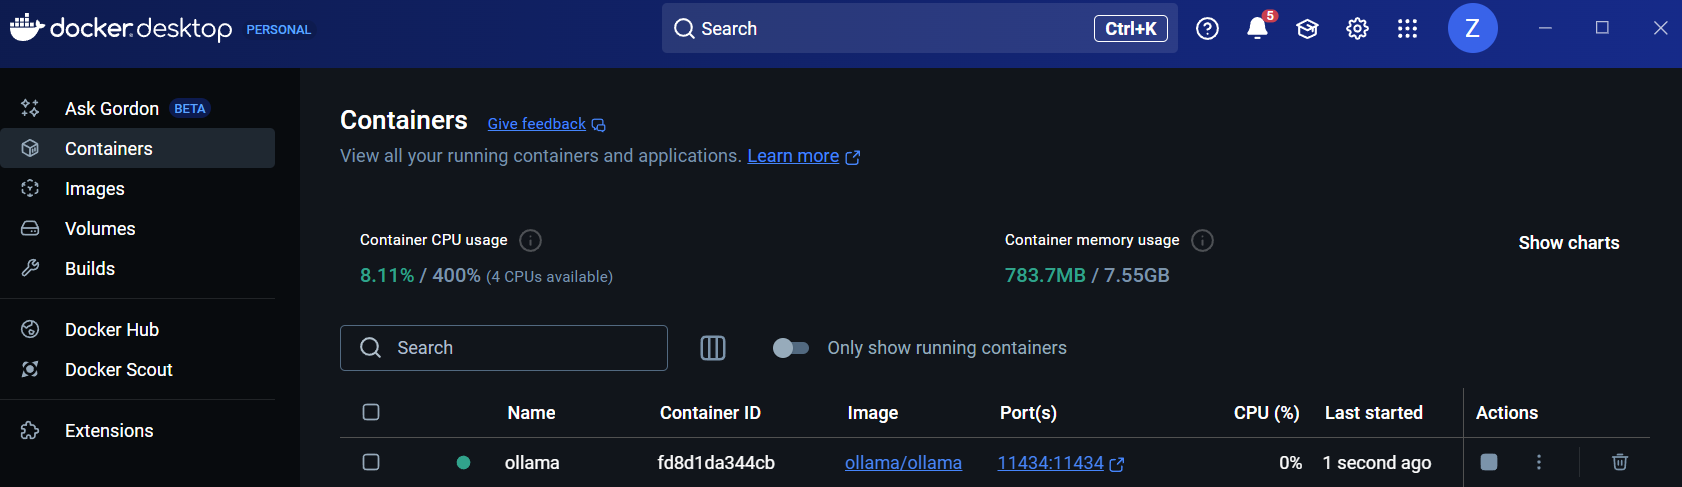Click the ollama container name
The height and width of the screenshot is (487, 1682).
pyautogui.click(x=532, y=463)
